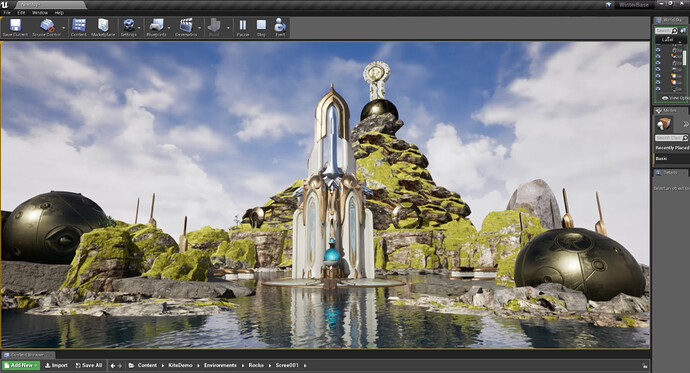Switch to the Details panel tab

point(671,172)
